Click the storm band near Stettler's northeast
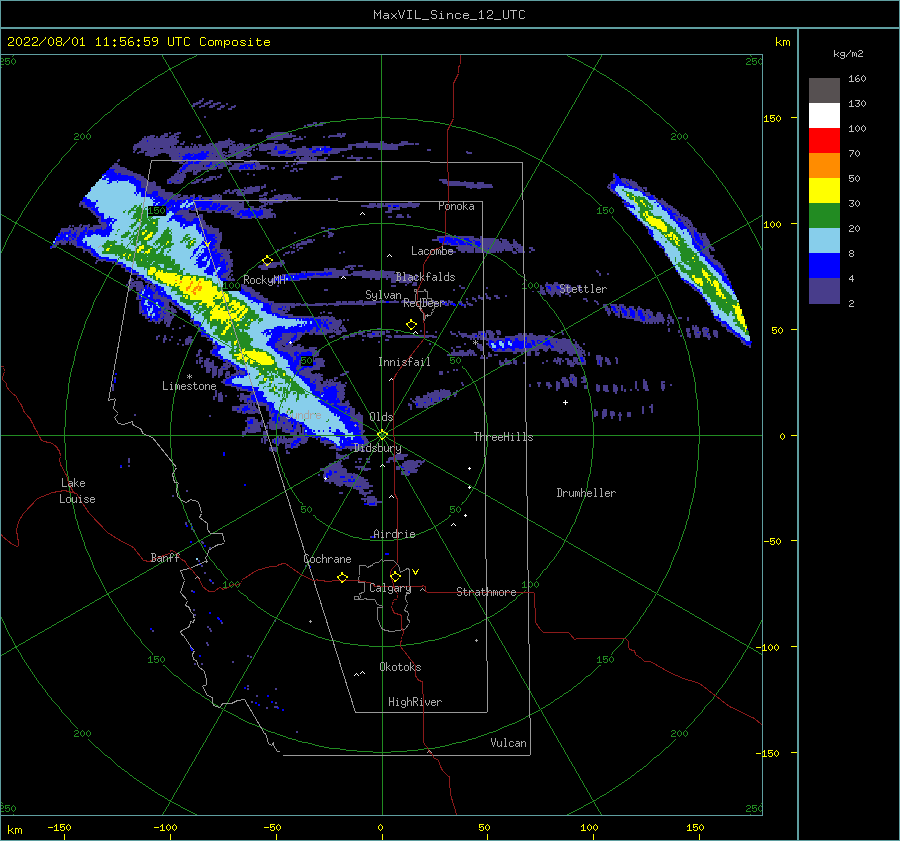This screenshot has width=900, height=841. click(x=680, y=258)
